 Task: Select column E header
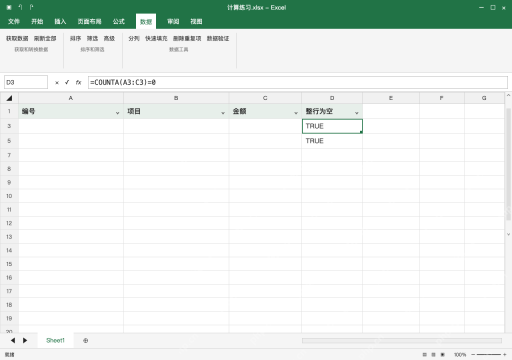pyautogui.click(x=391, y=98)
